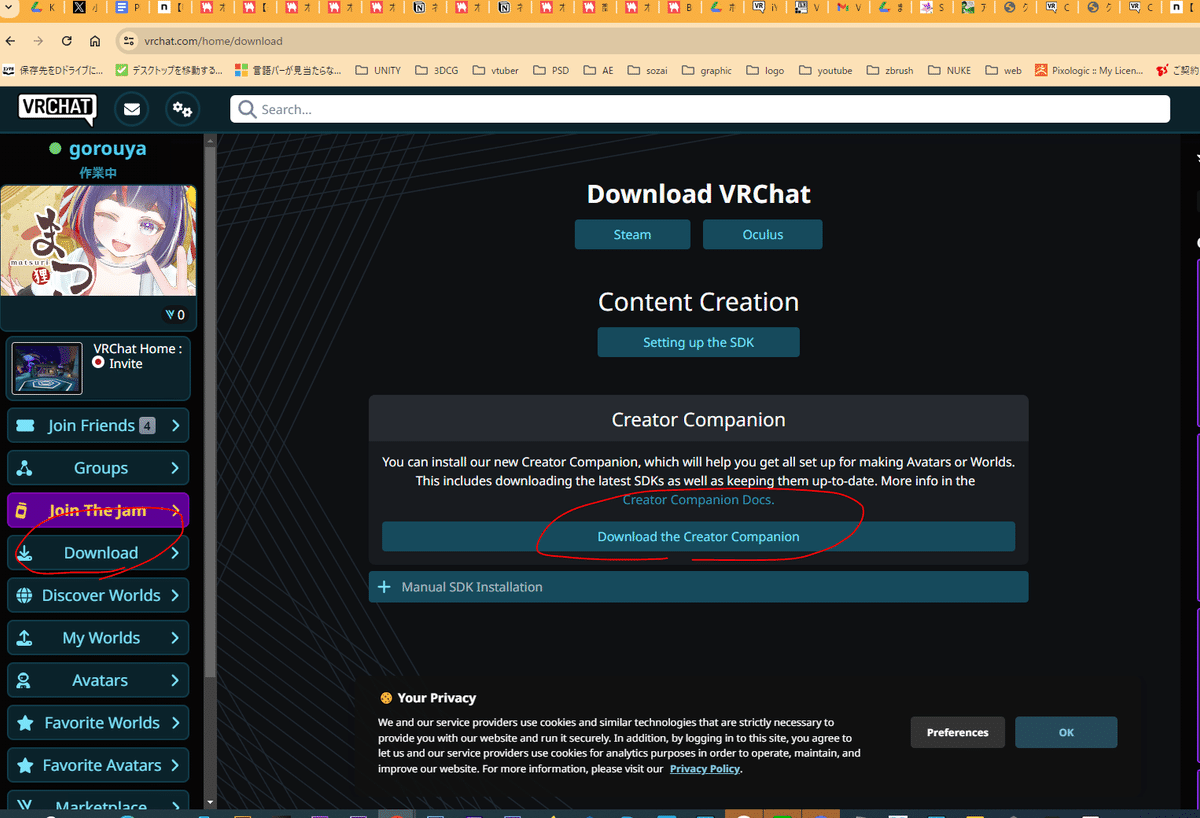Viewport: 1200px width, 818px height.
Task: Open Favorite Worlds in sidebar
Action: click(98, 723)
